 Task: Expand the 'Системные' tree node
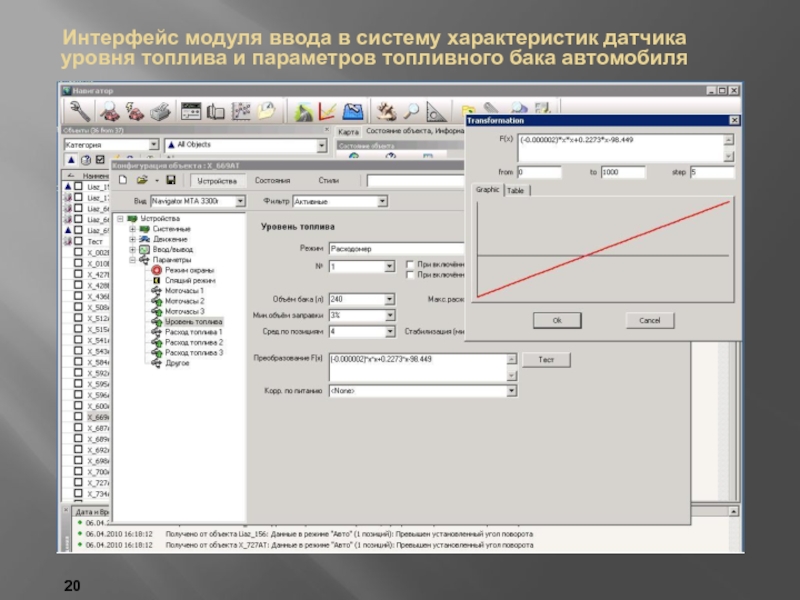pos(131,229)
